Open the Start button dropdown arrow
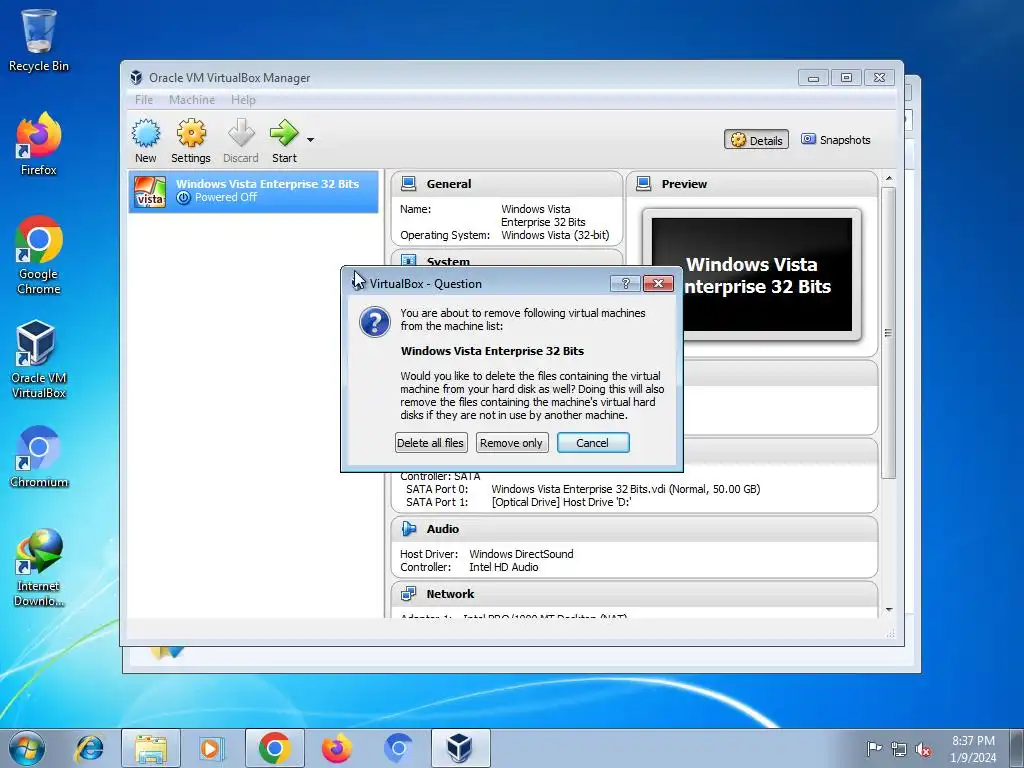1024x768 pixels. point(310,139)
